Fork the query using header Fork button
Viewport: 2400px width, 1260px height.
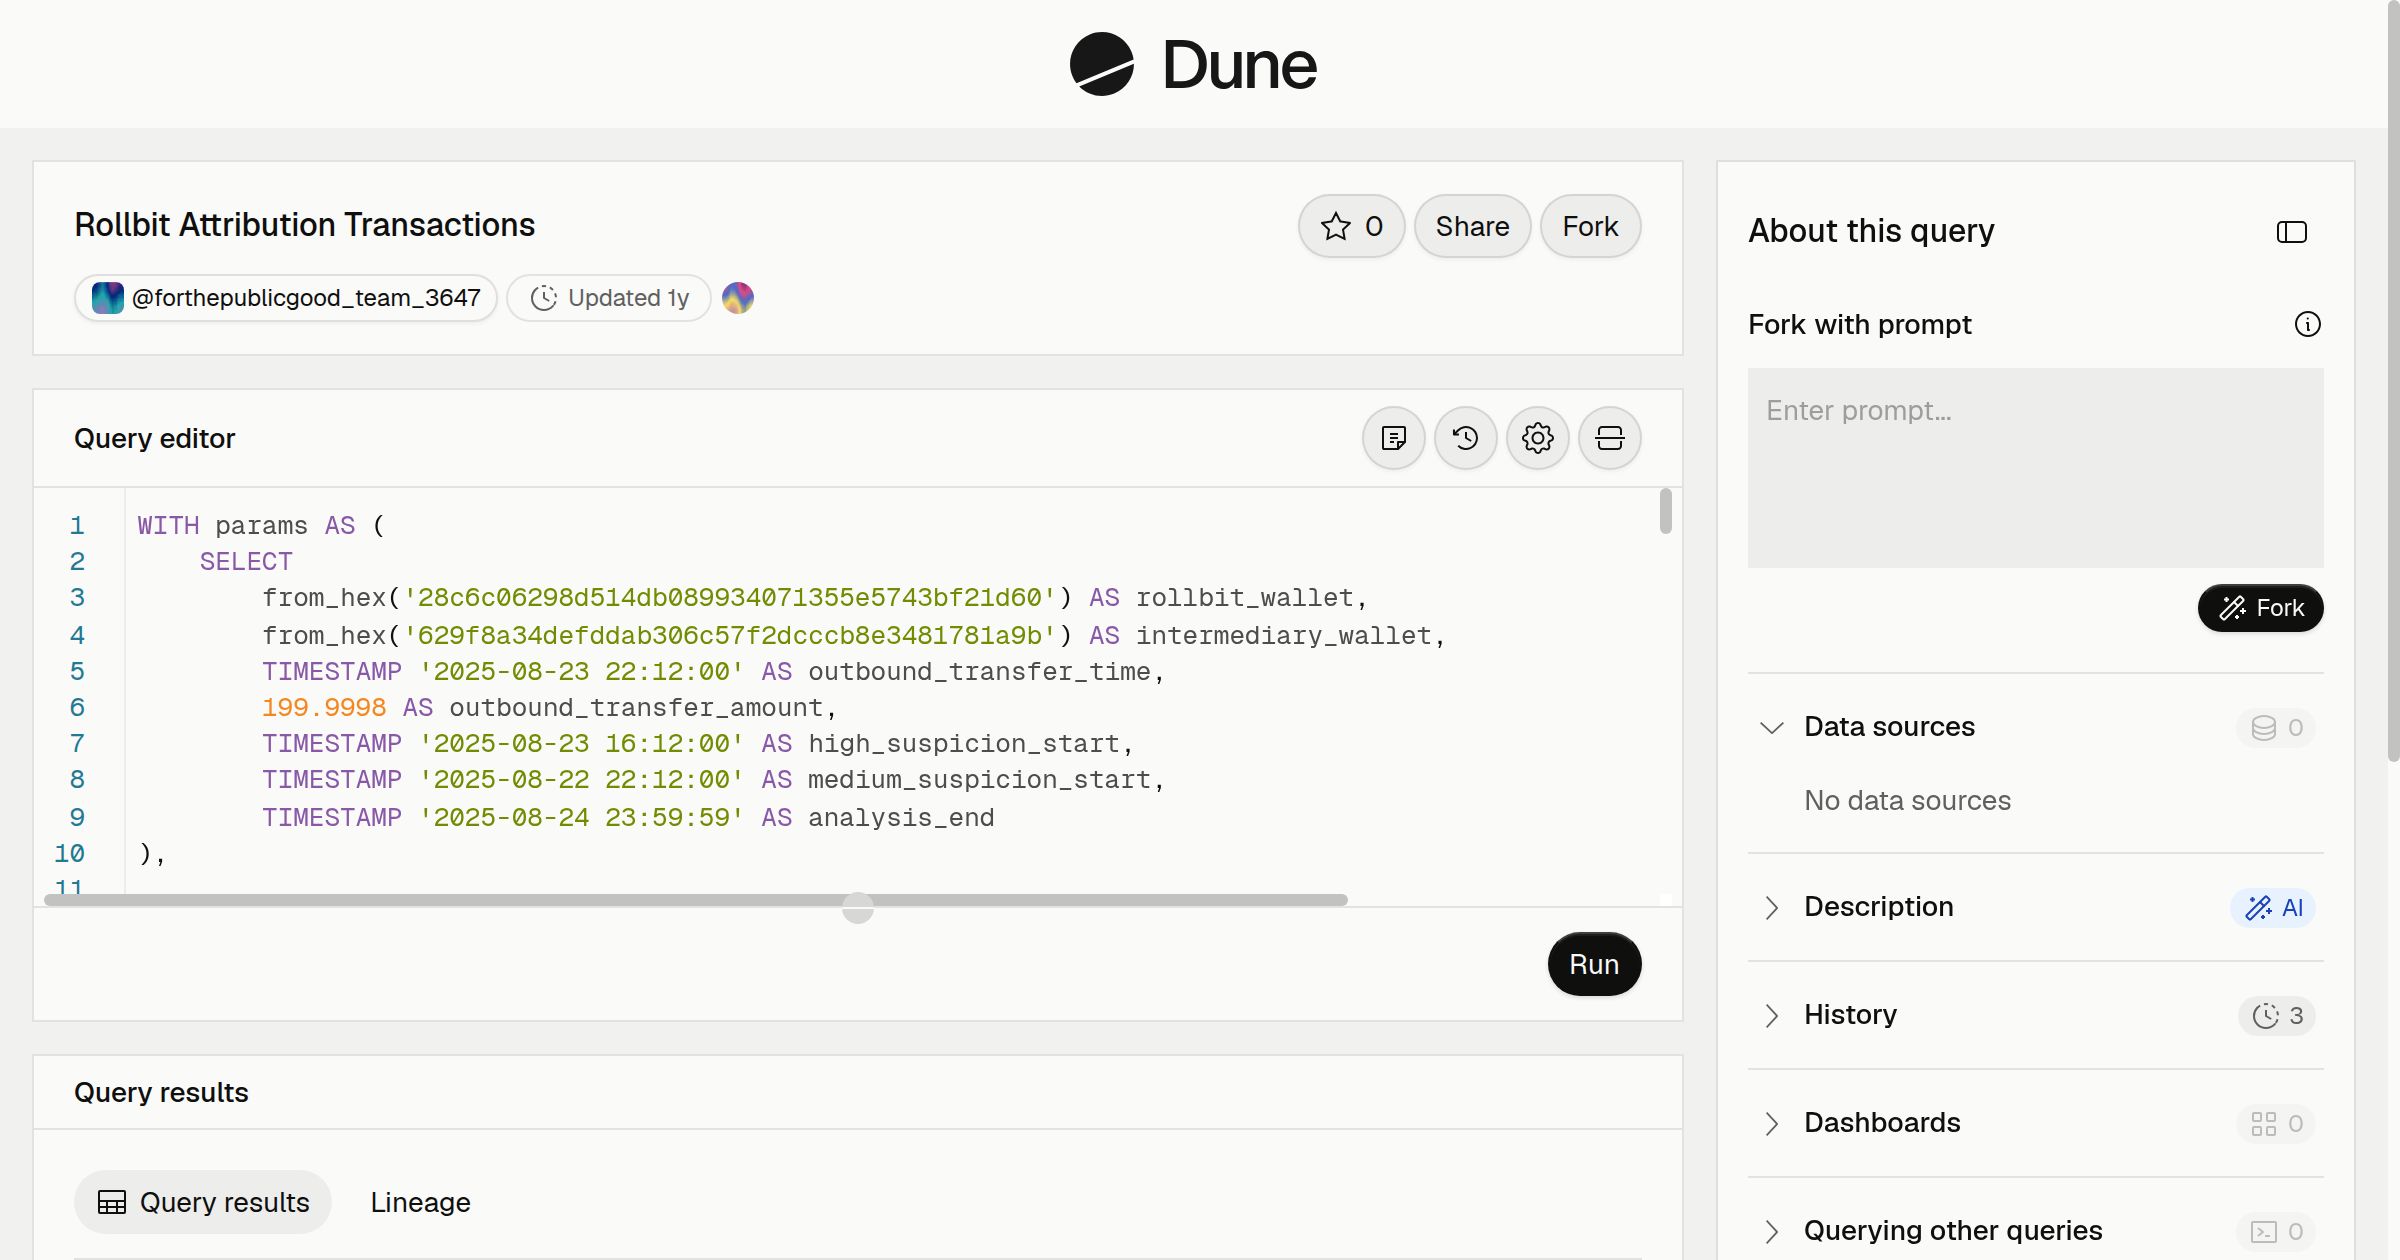1590,226
